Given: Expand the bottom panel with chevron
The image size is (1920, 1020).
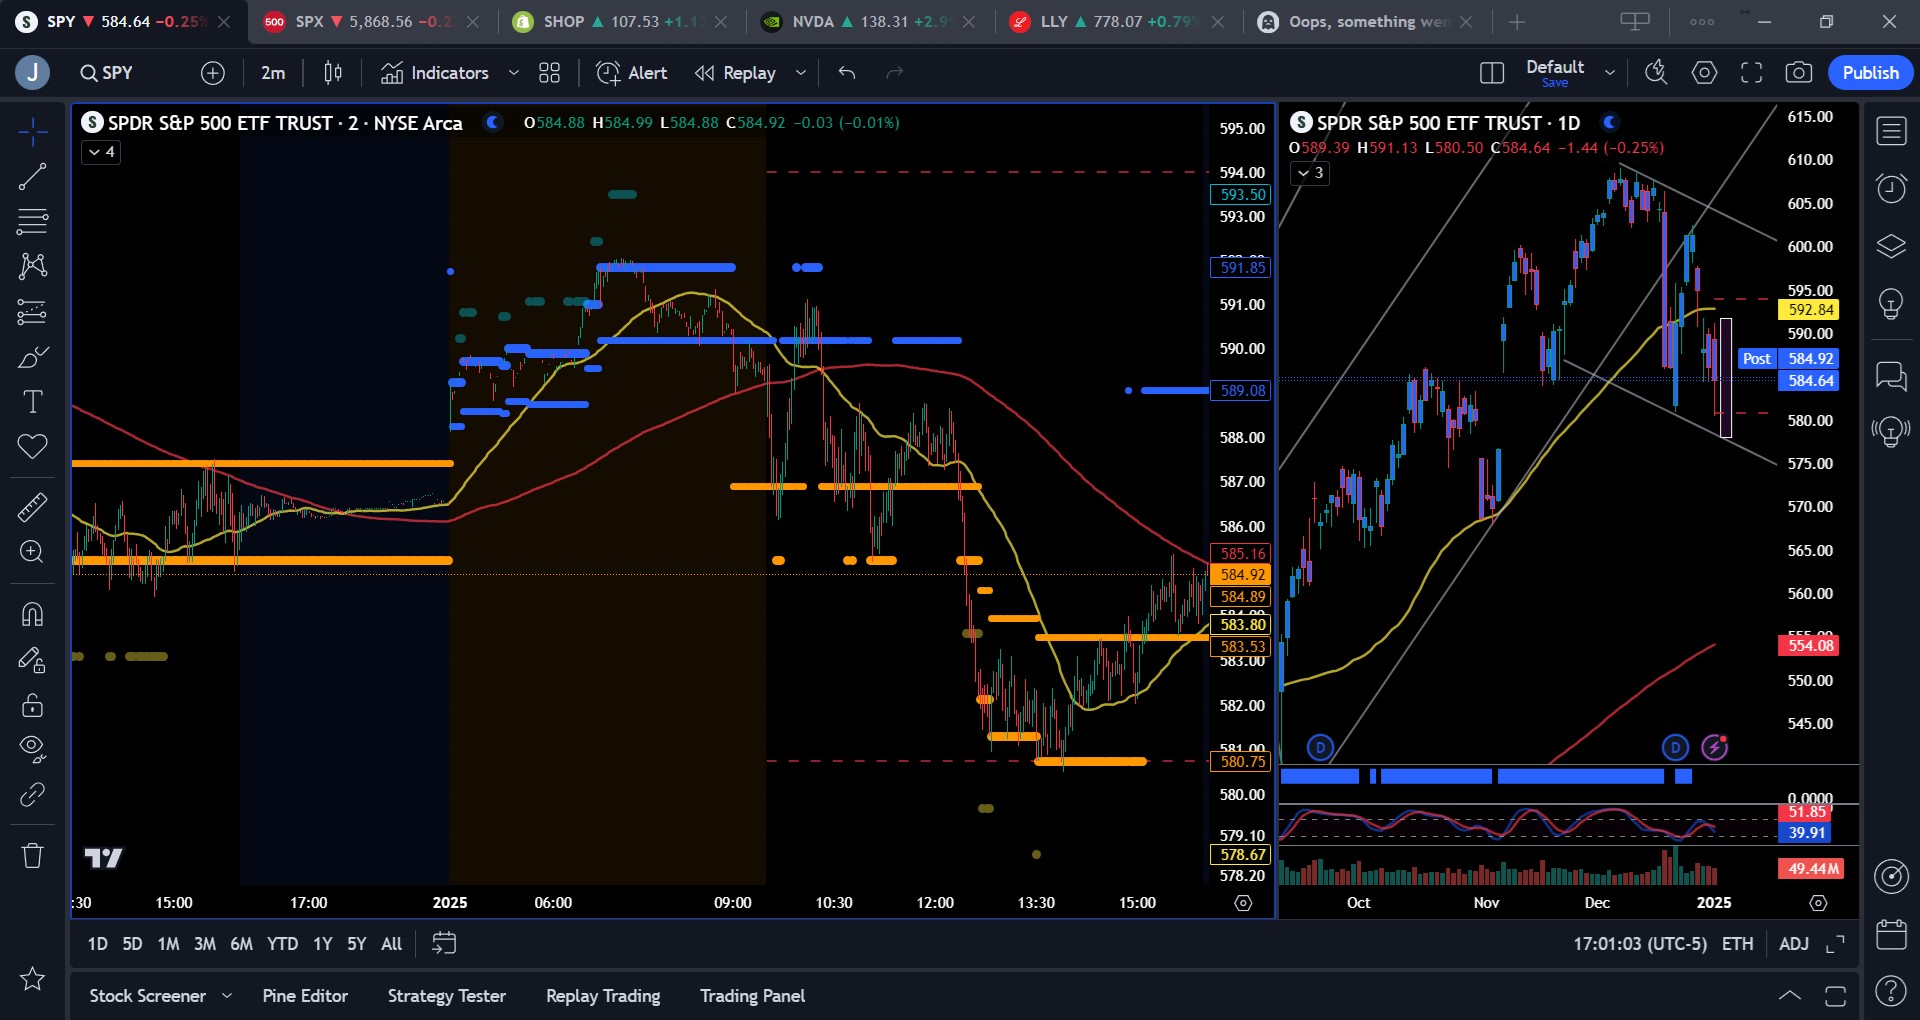Looking at the screenshot, I should (x=1790, y=996).
